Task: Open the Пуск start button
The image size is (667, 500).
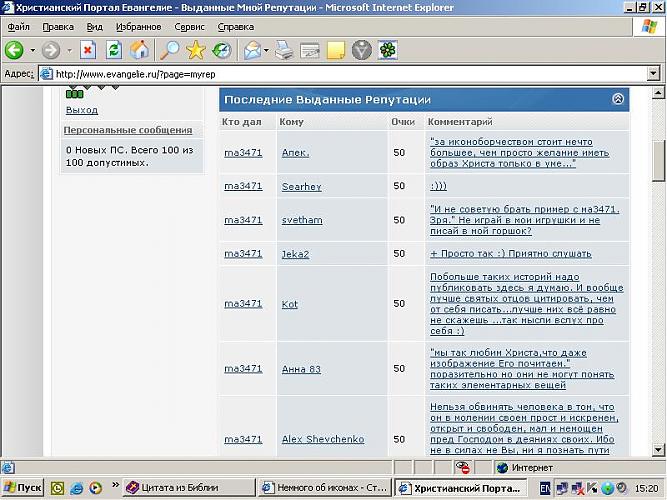Action: coord(24,488)
